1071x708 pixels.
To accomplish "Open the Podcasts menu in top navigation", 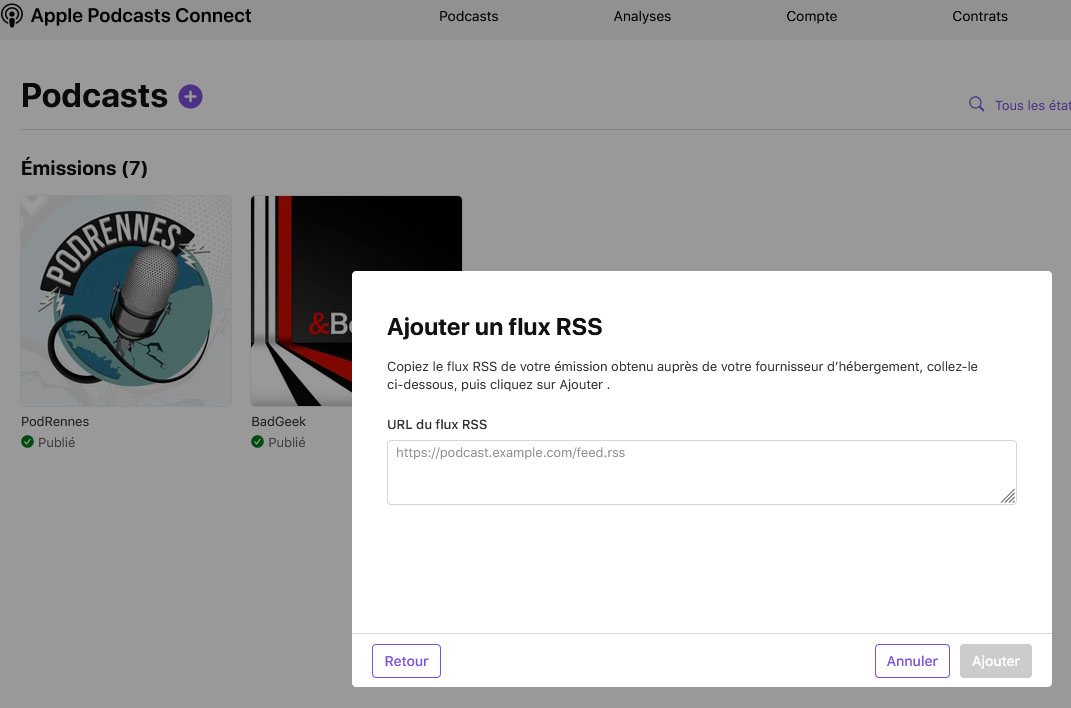I will 468,16.
